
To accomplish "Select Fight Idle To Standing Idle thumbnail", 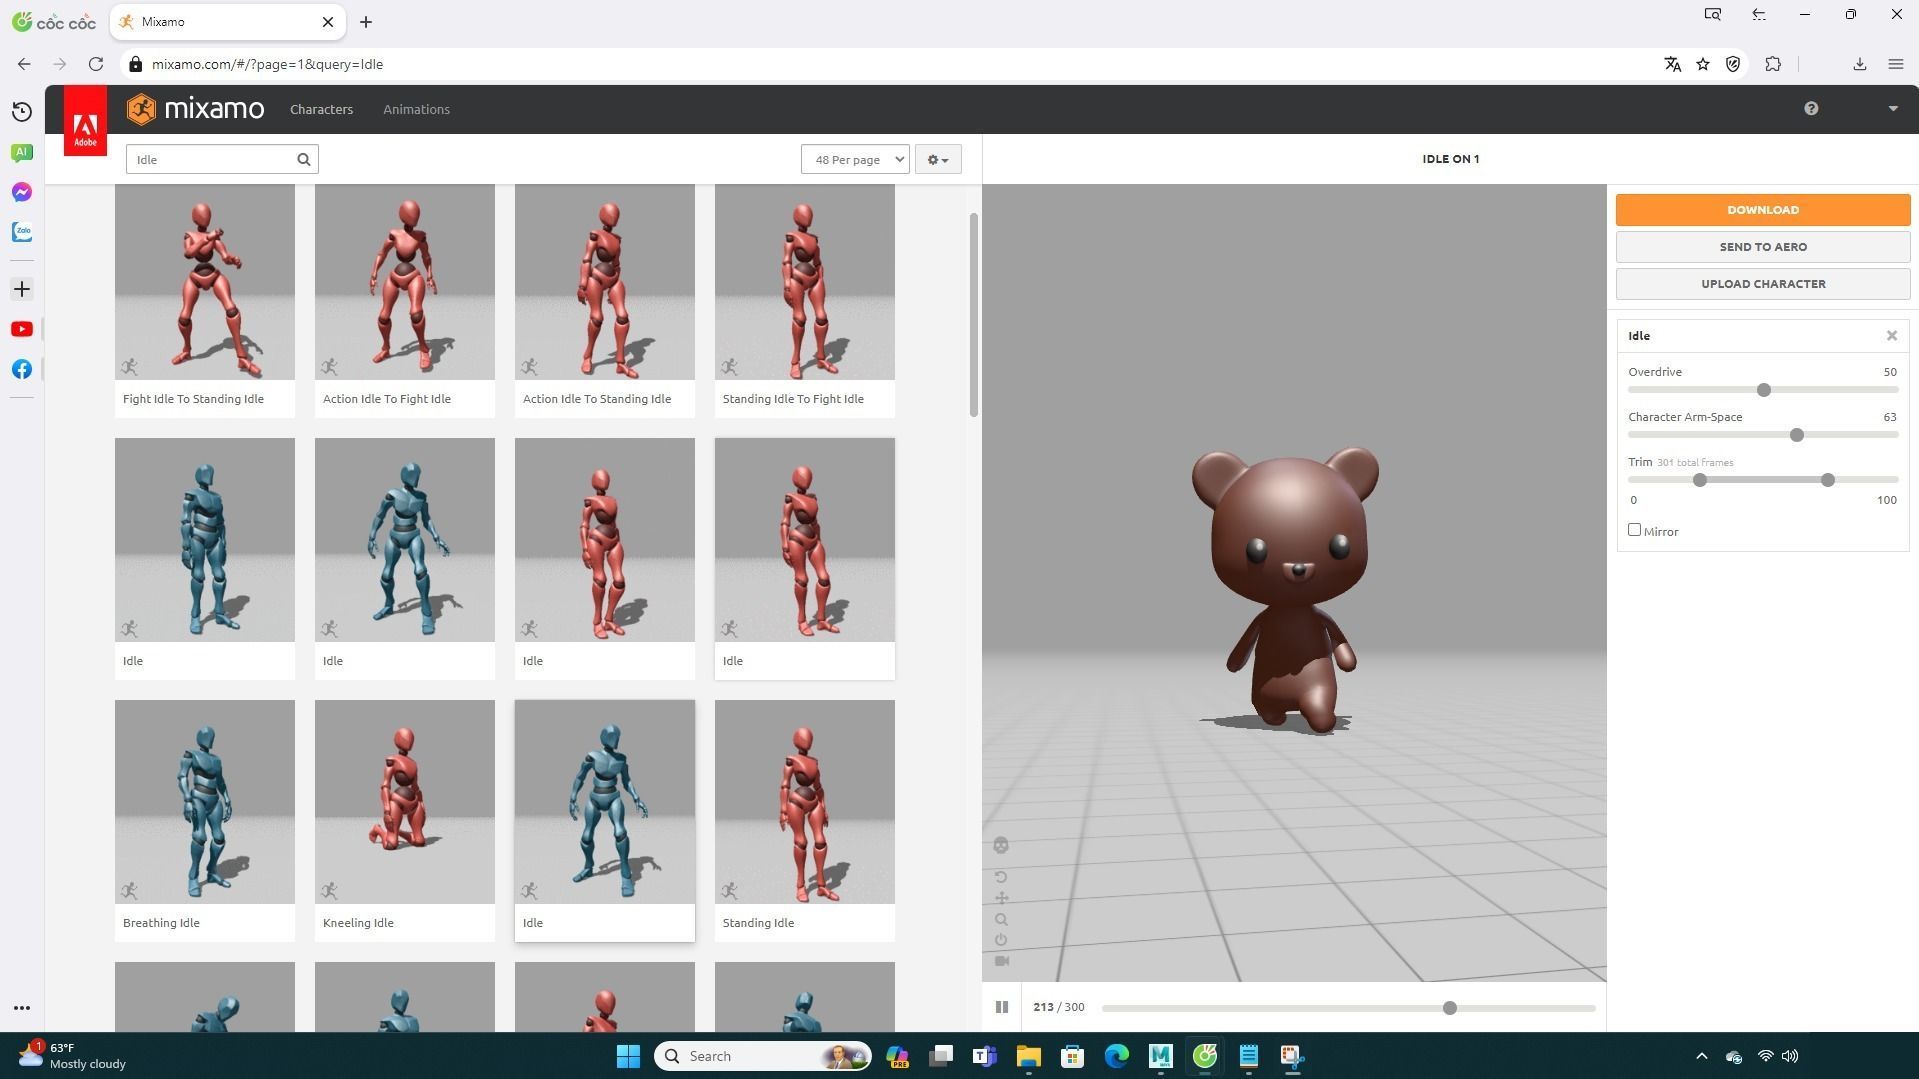I will tap(205, 282).
